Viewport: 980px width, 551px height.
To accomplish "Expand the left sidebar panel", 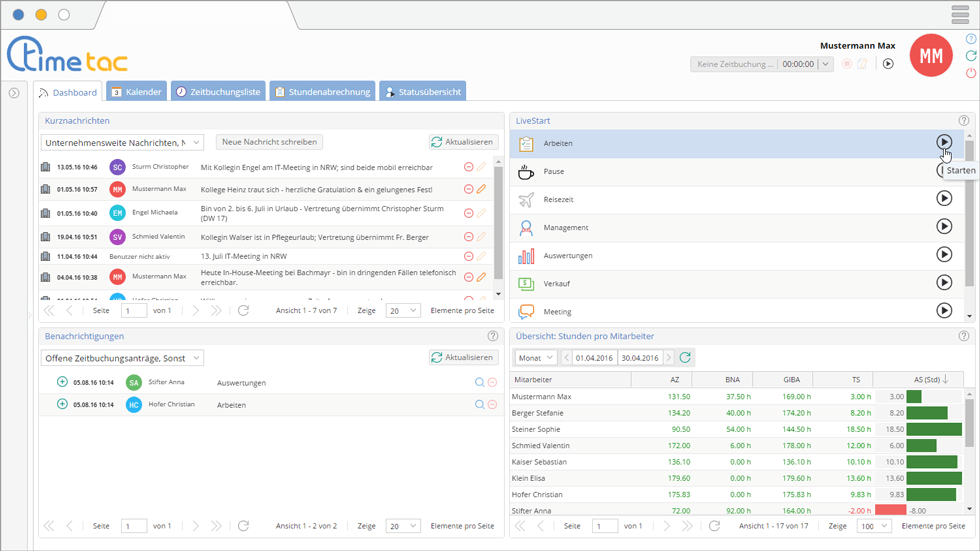I will point(14,93).
